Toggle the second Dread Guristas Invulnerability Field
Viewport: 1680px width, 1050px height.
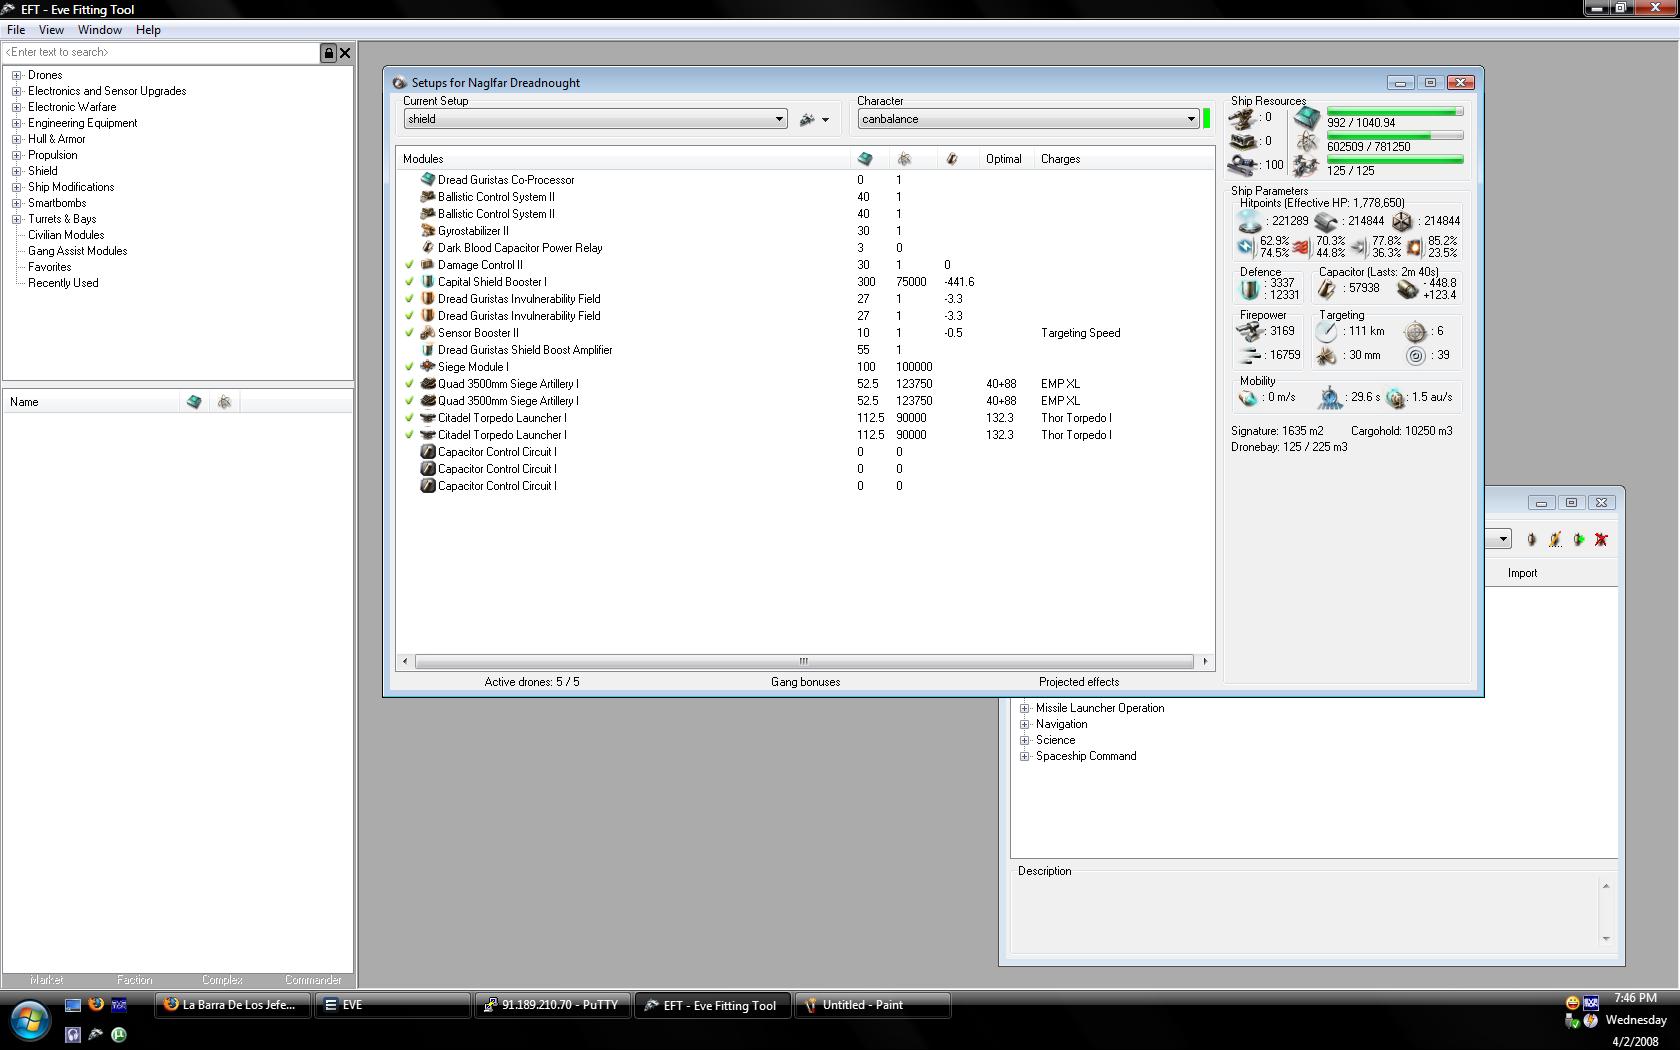(x=409, y=316)
